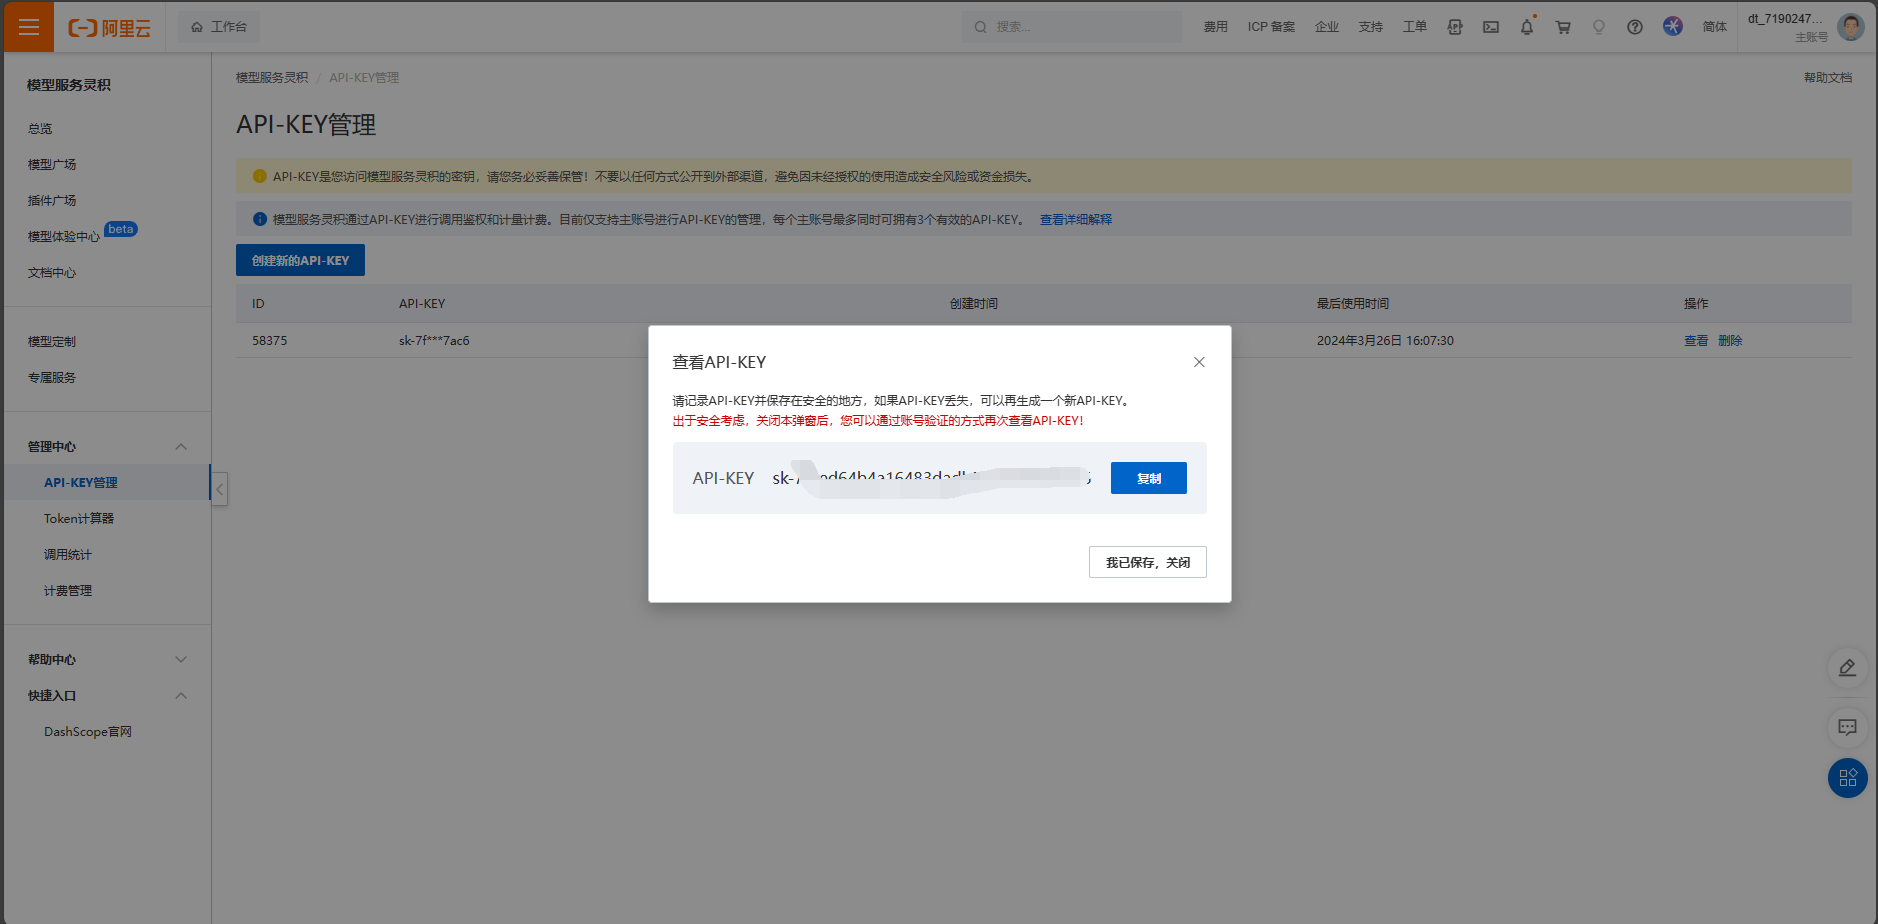
Task: Close dialog with 我已保存，关闭 button
Action: [x=1147, y=561]
